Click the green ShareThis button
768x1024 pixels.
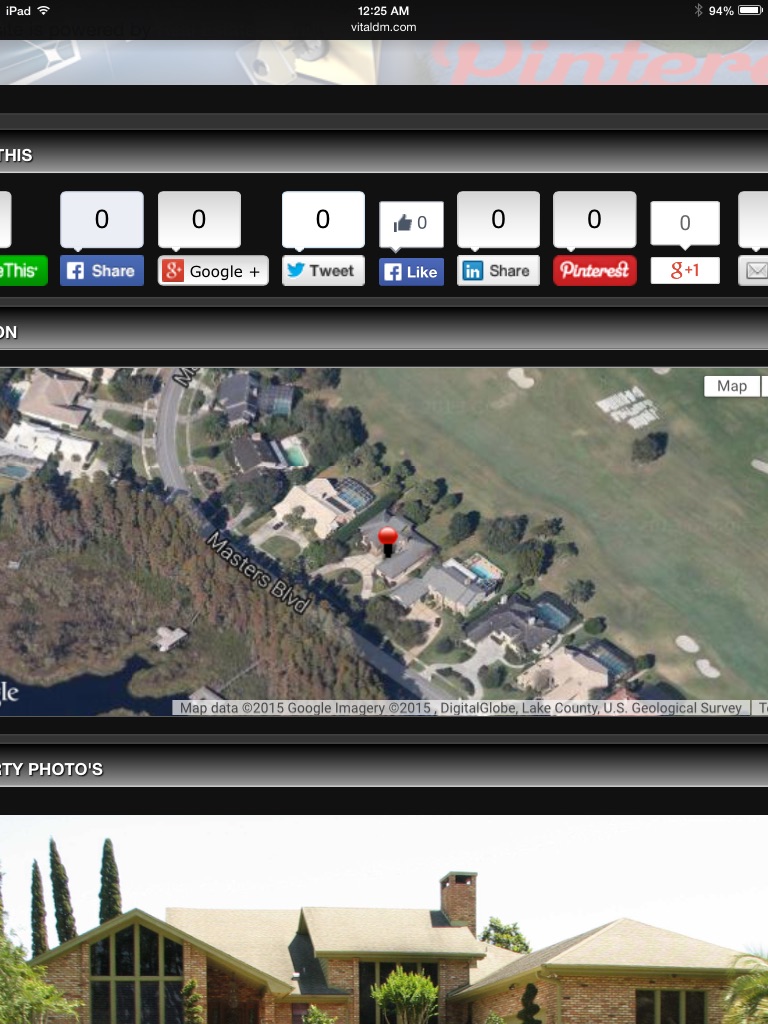24,270
